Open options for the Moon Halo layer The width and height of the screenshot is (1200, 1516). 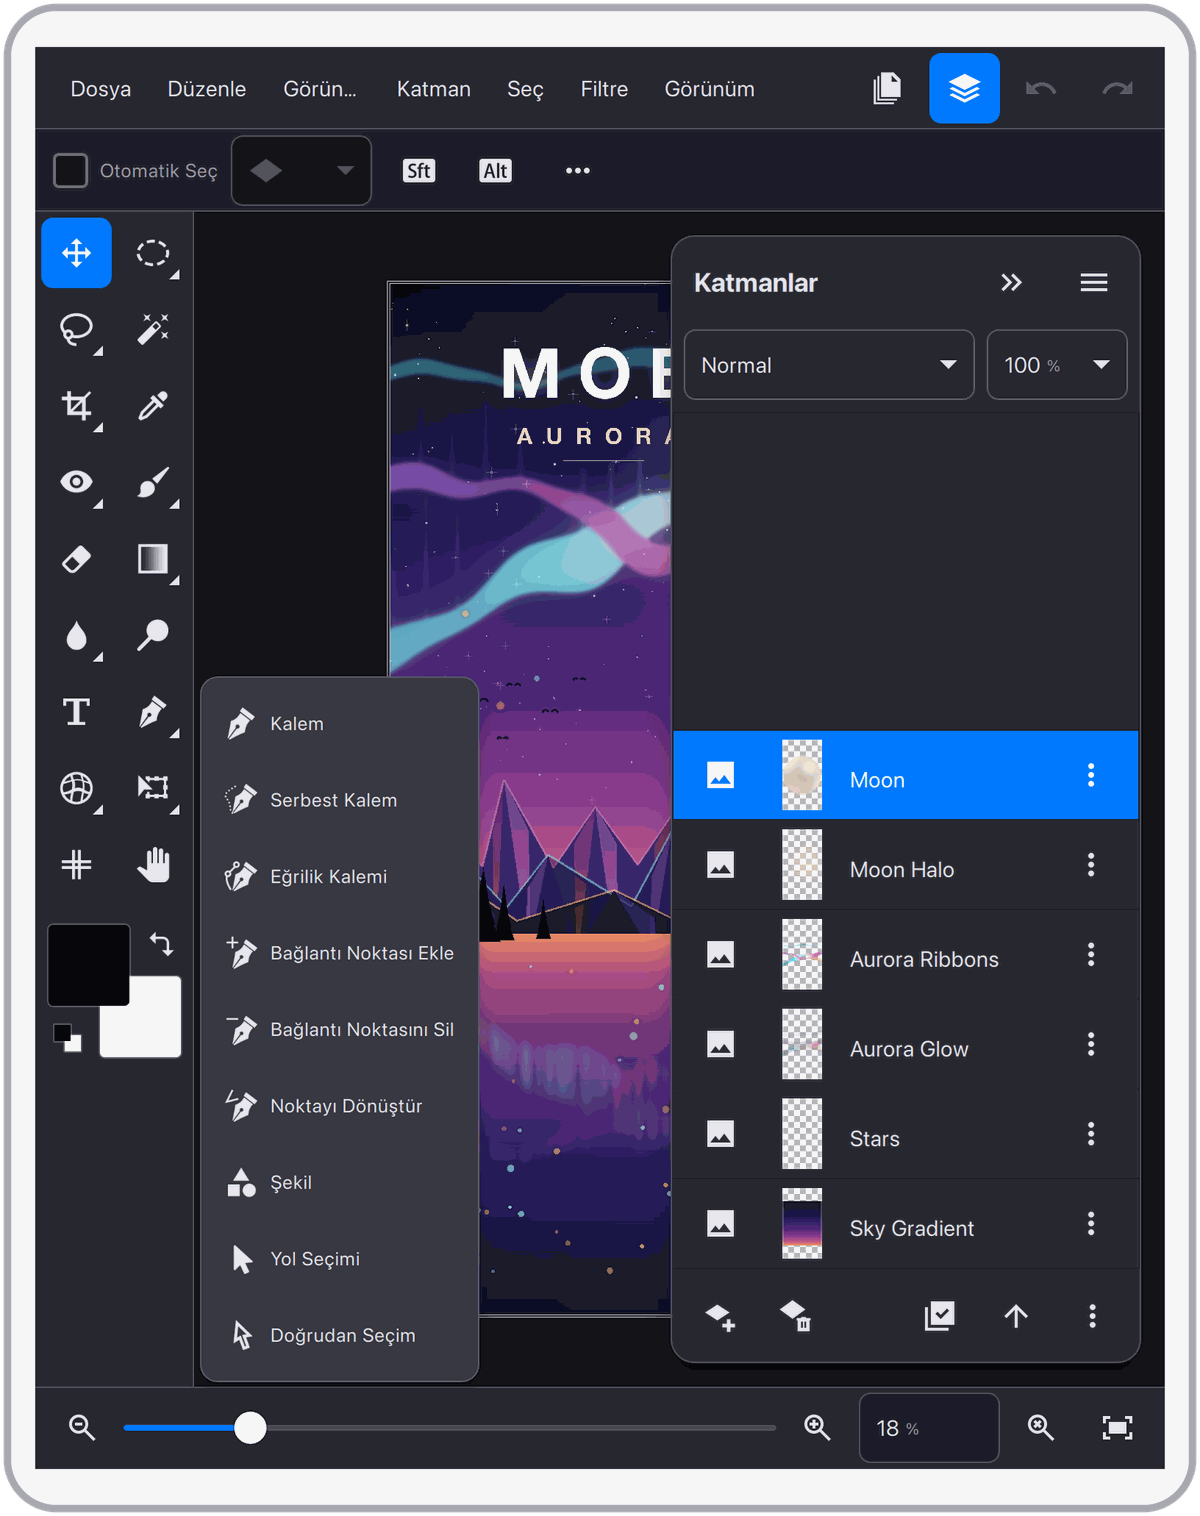click(x=1091, y=865)
